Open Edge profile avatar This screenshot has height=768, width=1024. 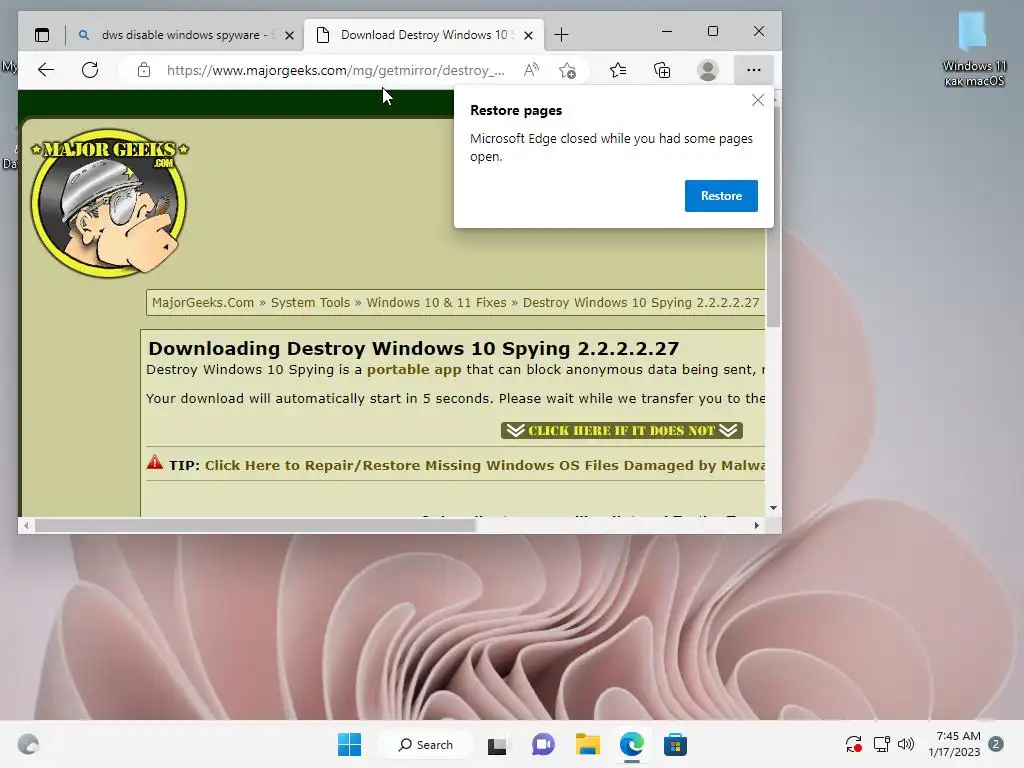pos(708,70)
